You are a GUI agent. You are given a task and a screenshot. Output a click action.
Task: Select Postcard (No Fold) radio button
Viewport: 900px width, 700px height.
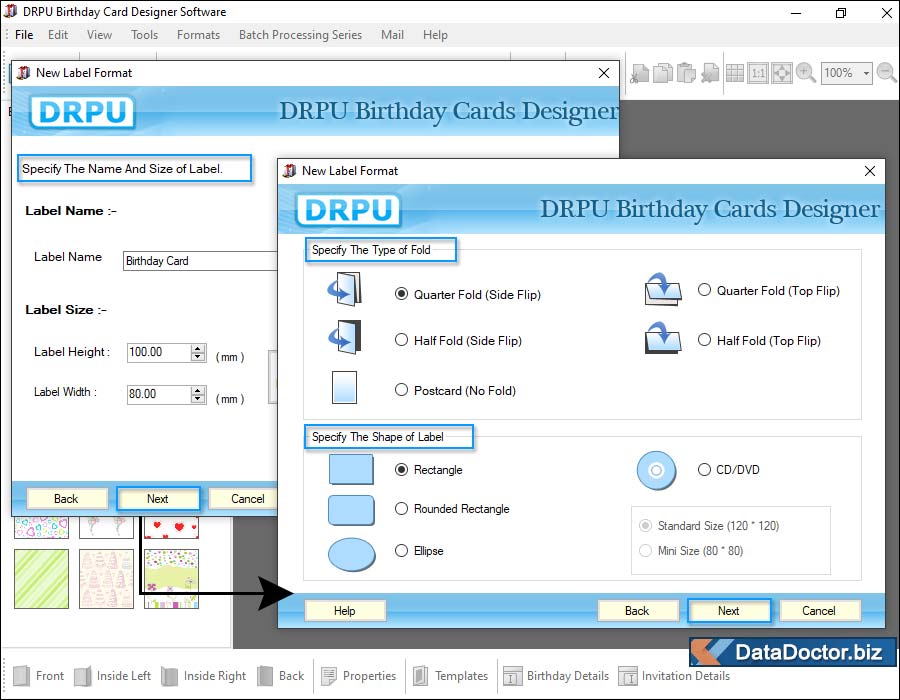[401, 390]
